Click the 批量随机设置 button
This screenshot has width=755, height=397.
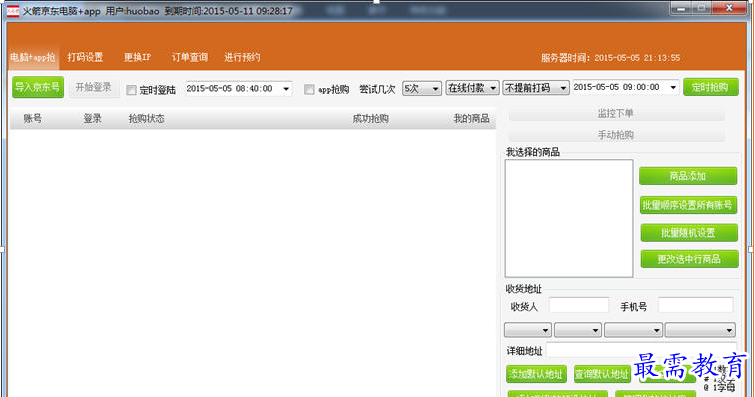coord(689,233)
